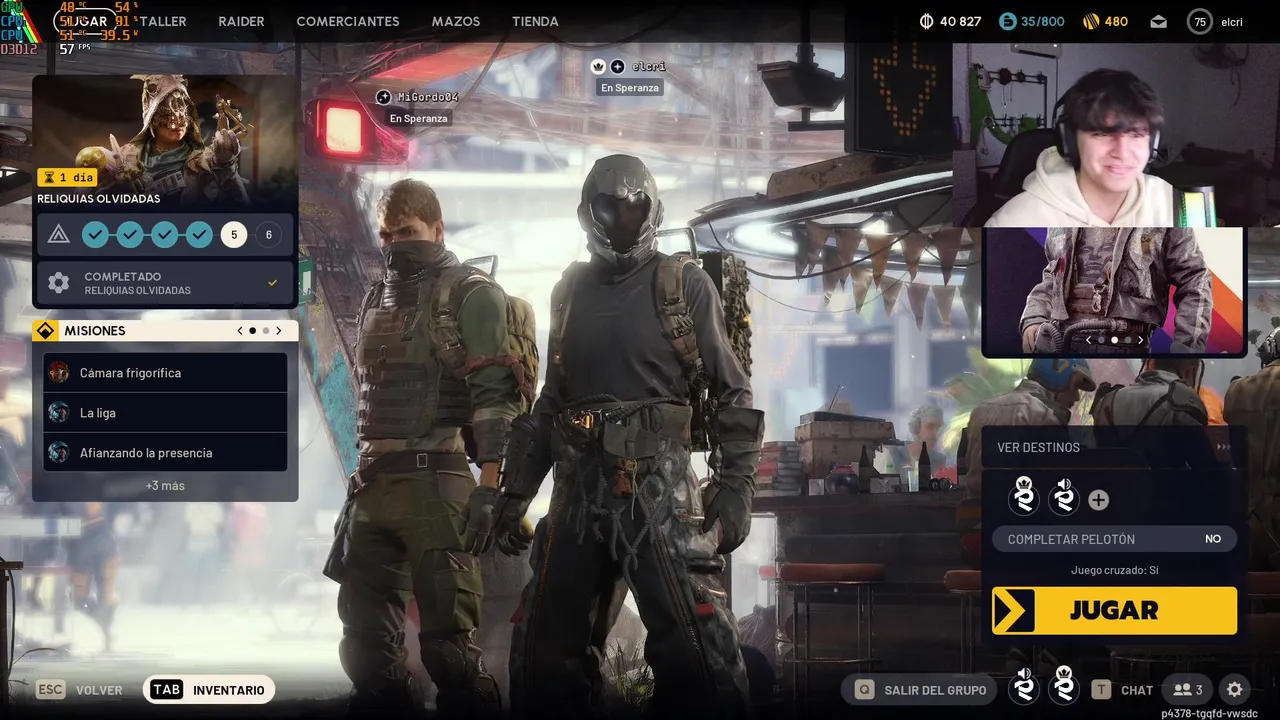Click the yellow checkmark in the Completado row

point(272,283)
